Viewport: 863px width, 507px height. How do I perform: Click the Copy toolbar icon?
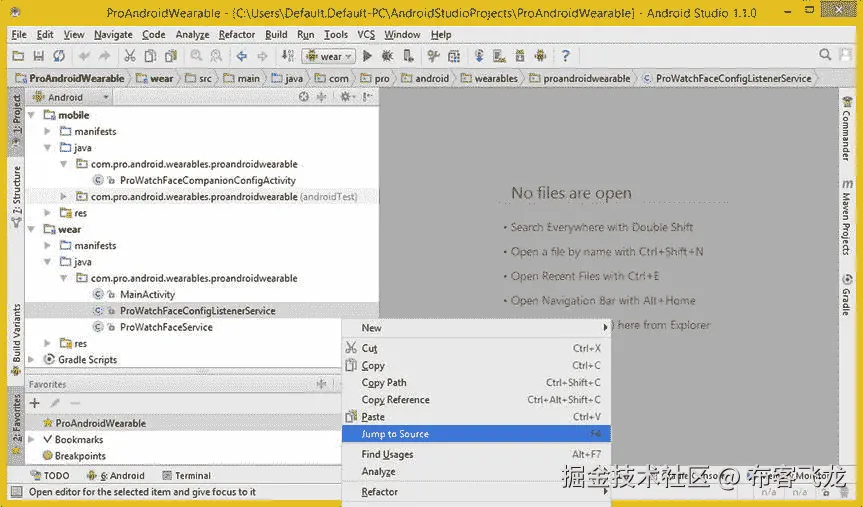(x=150, y=56)
